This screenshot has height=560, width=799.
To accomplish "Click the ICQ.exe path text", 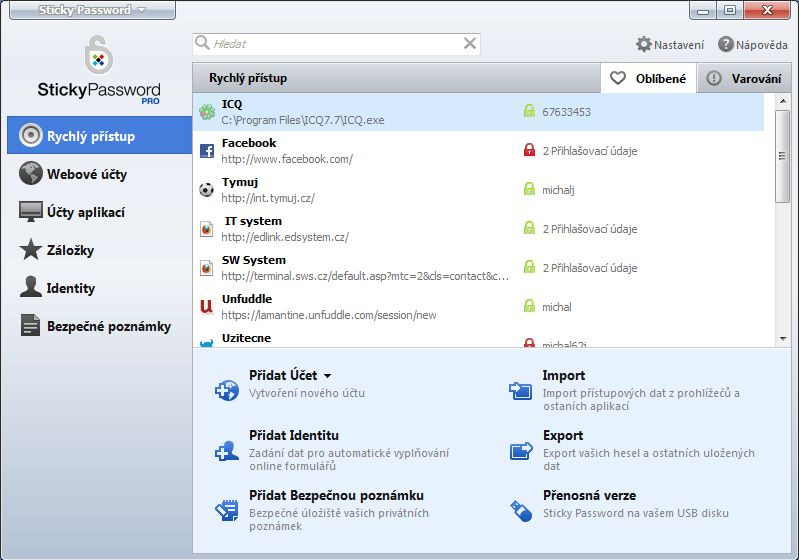I will coord(303,120).
